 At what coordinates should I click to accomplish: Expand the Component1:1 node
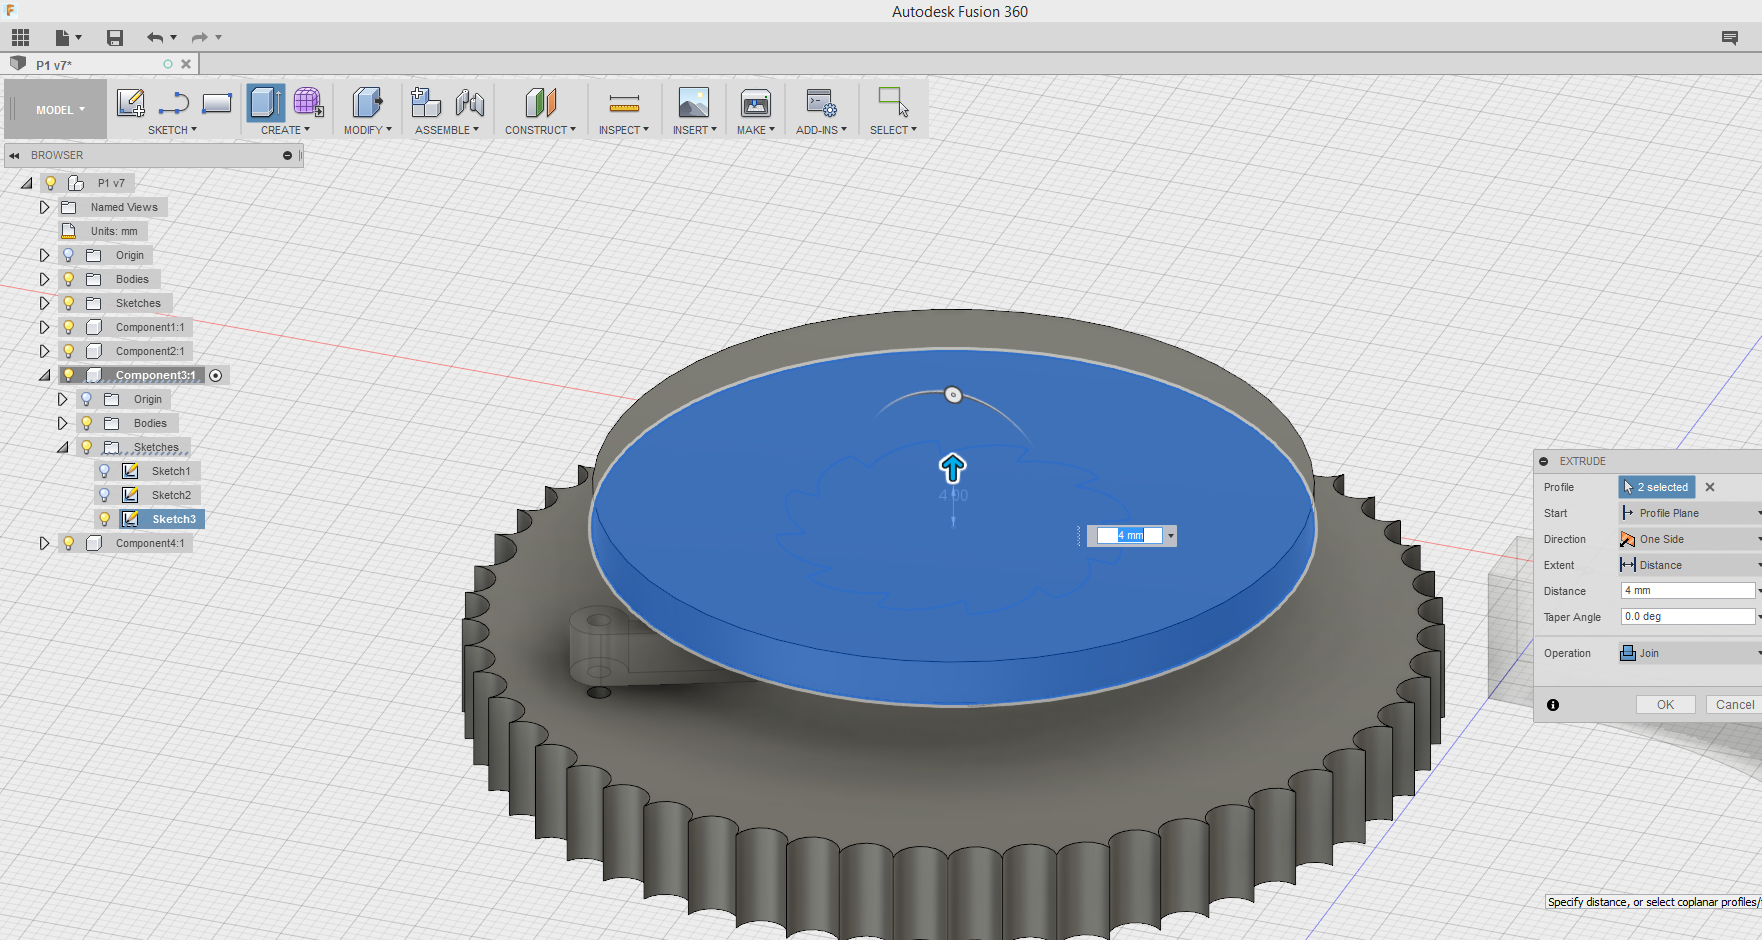(x=44, y=327)
